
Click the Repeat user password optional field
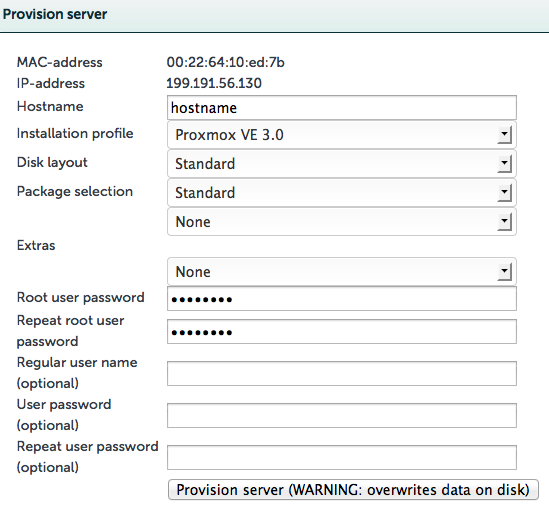point(342,457)
